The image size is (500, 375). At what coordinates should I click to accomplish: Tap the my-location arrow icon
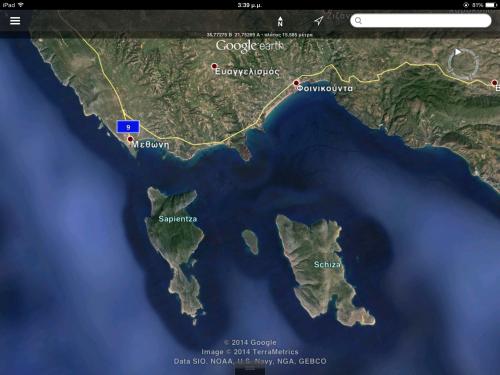[x=319, y=21]
